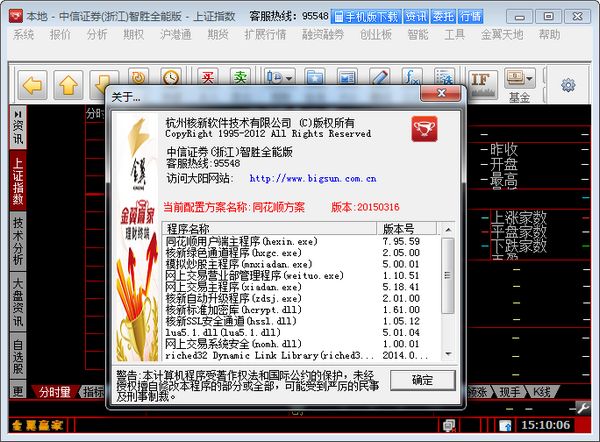Viewport: 600px width, 442px height.
Task: Switch to the 分时量 bottom tab
Action: pos(54,392)
